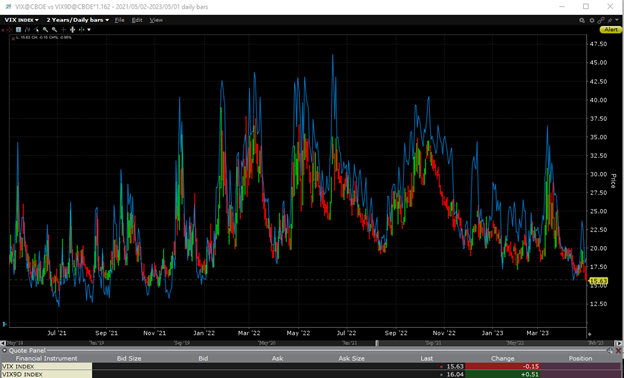Click the search magnifier icon at top right

click(x=582, y=20)
